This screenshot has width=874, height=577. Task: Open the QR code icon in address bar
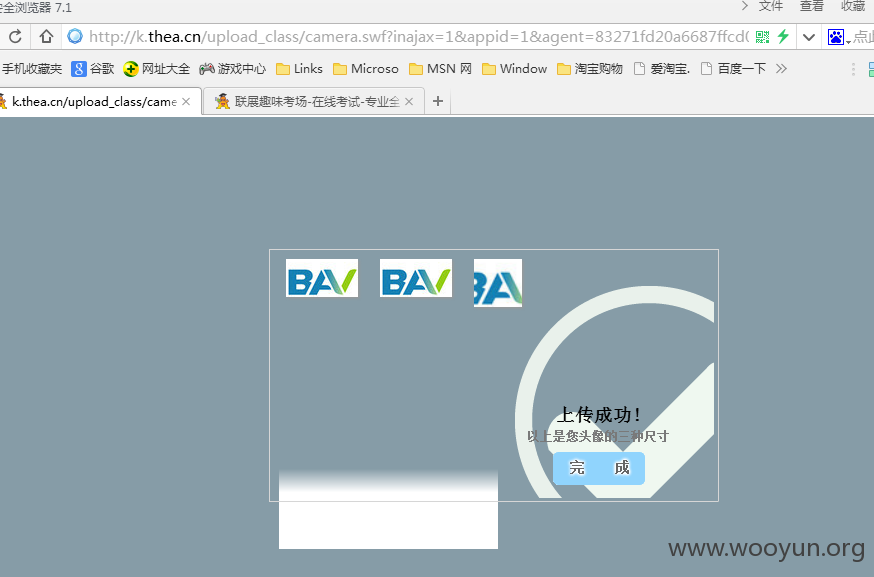tap(762, 37)
